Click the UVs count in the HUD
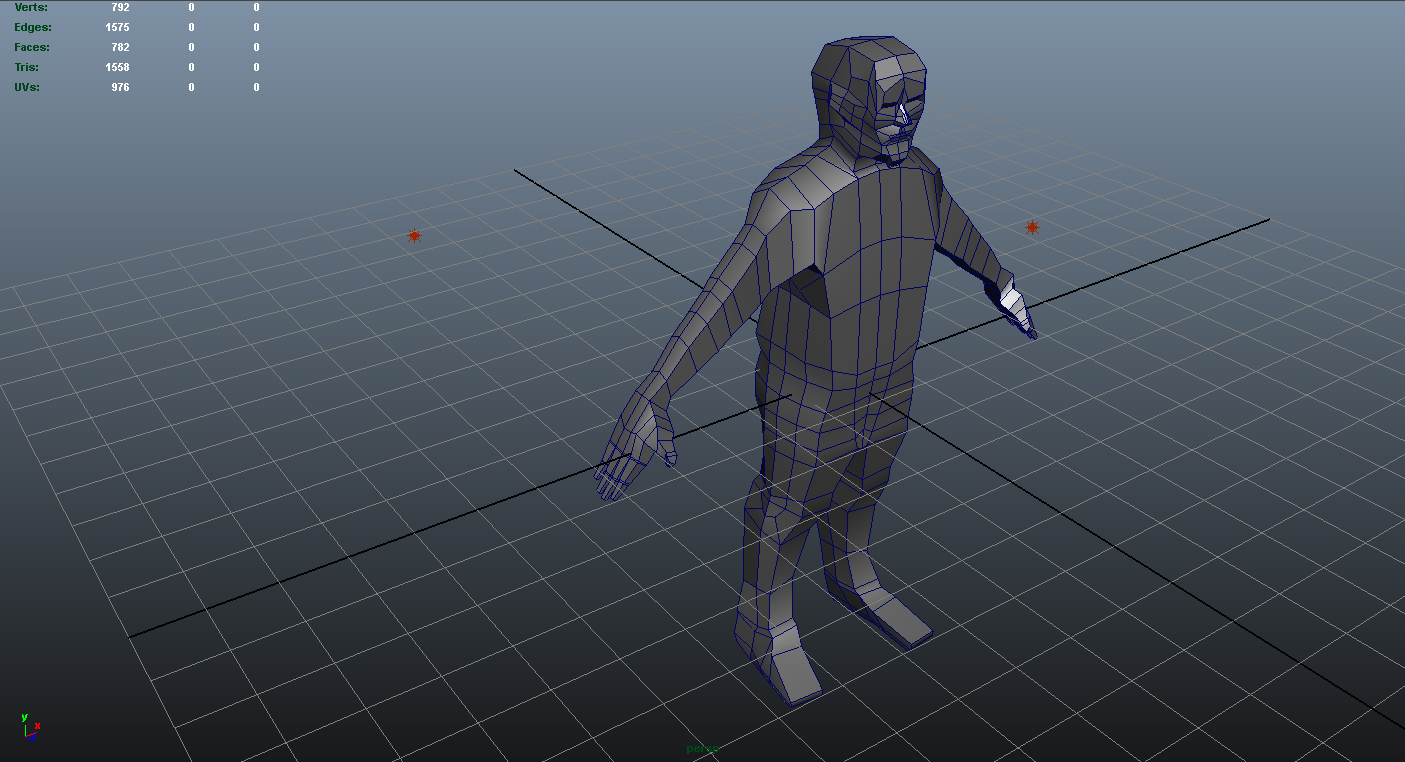The height and width of the screenshot is (762, 1405). (118, 87)
